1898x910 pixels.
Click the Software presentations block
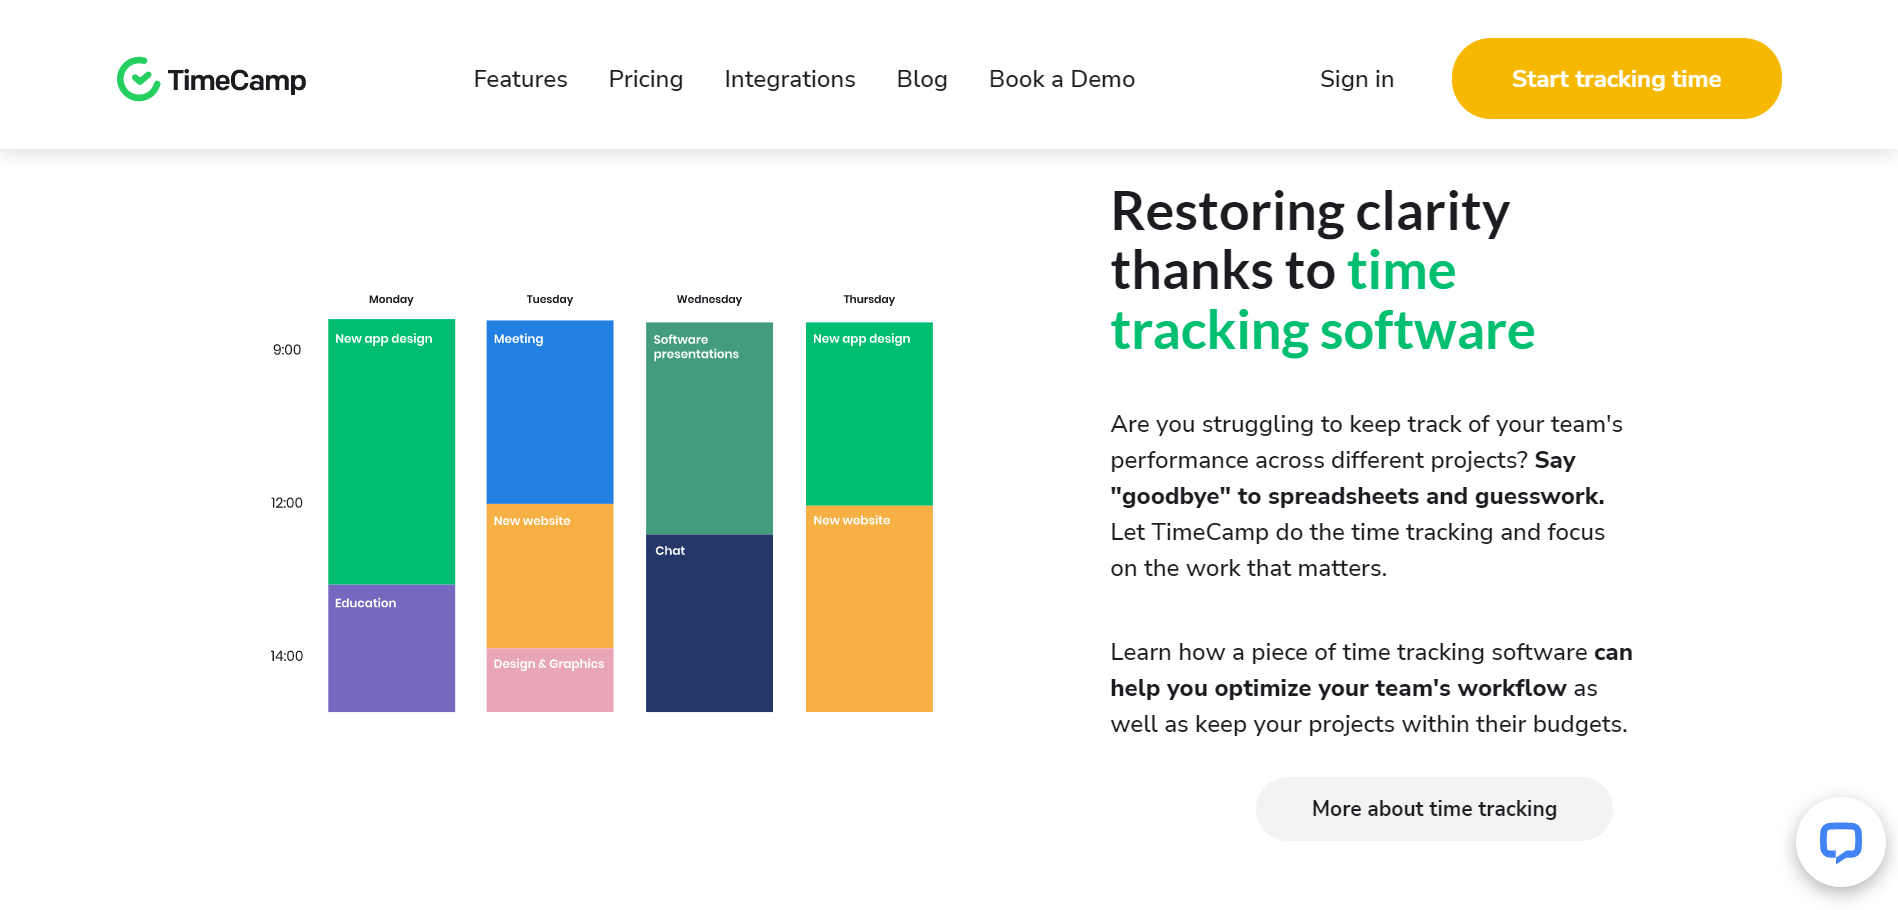click(709, 428)
